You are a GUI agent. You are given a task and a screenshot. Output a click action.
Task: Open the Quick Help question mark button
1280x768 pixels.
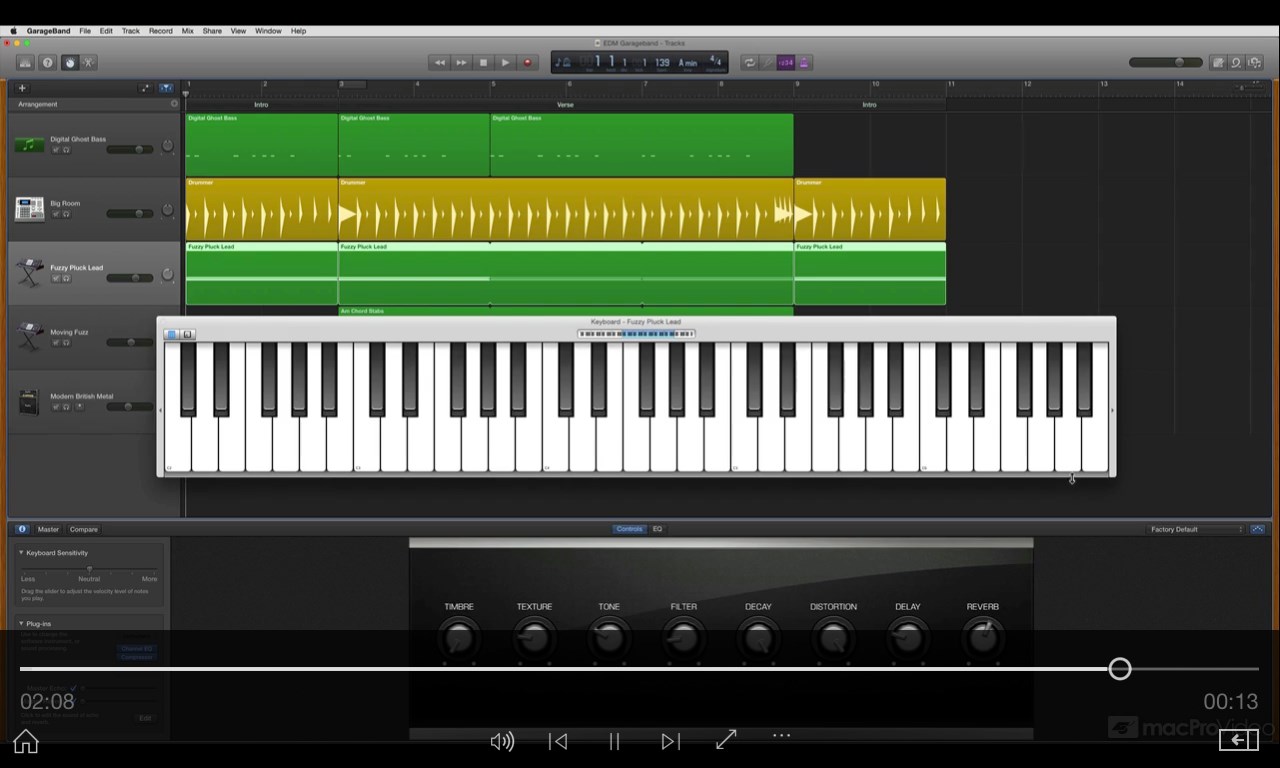tap(47, 63)
